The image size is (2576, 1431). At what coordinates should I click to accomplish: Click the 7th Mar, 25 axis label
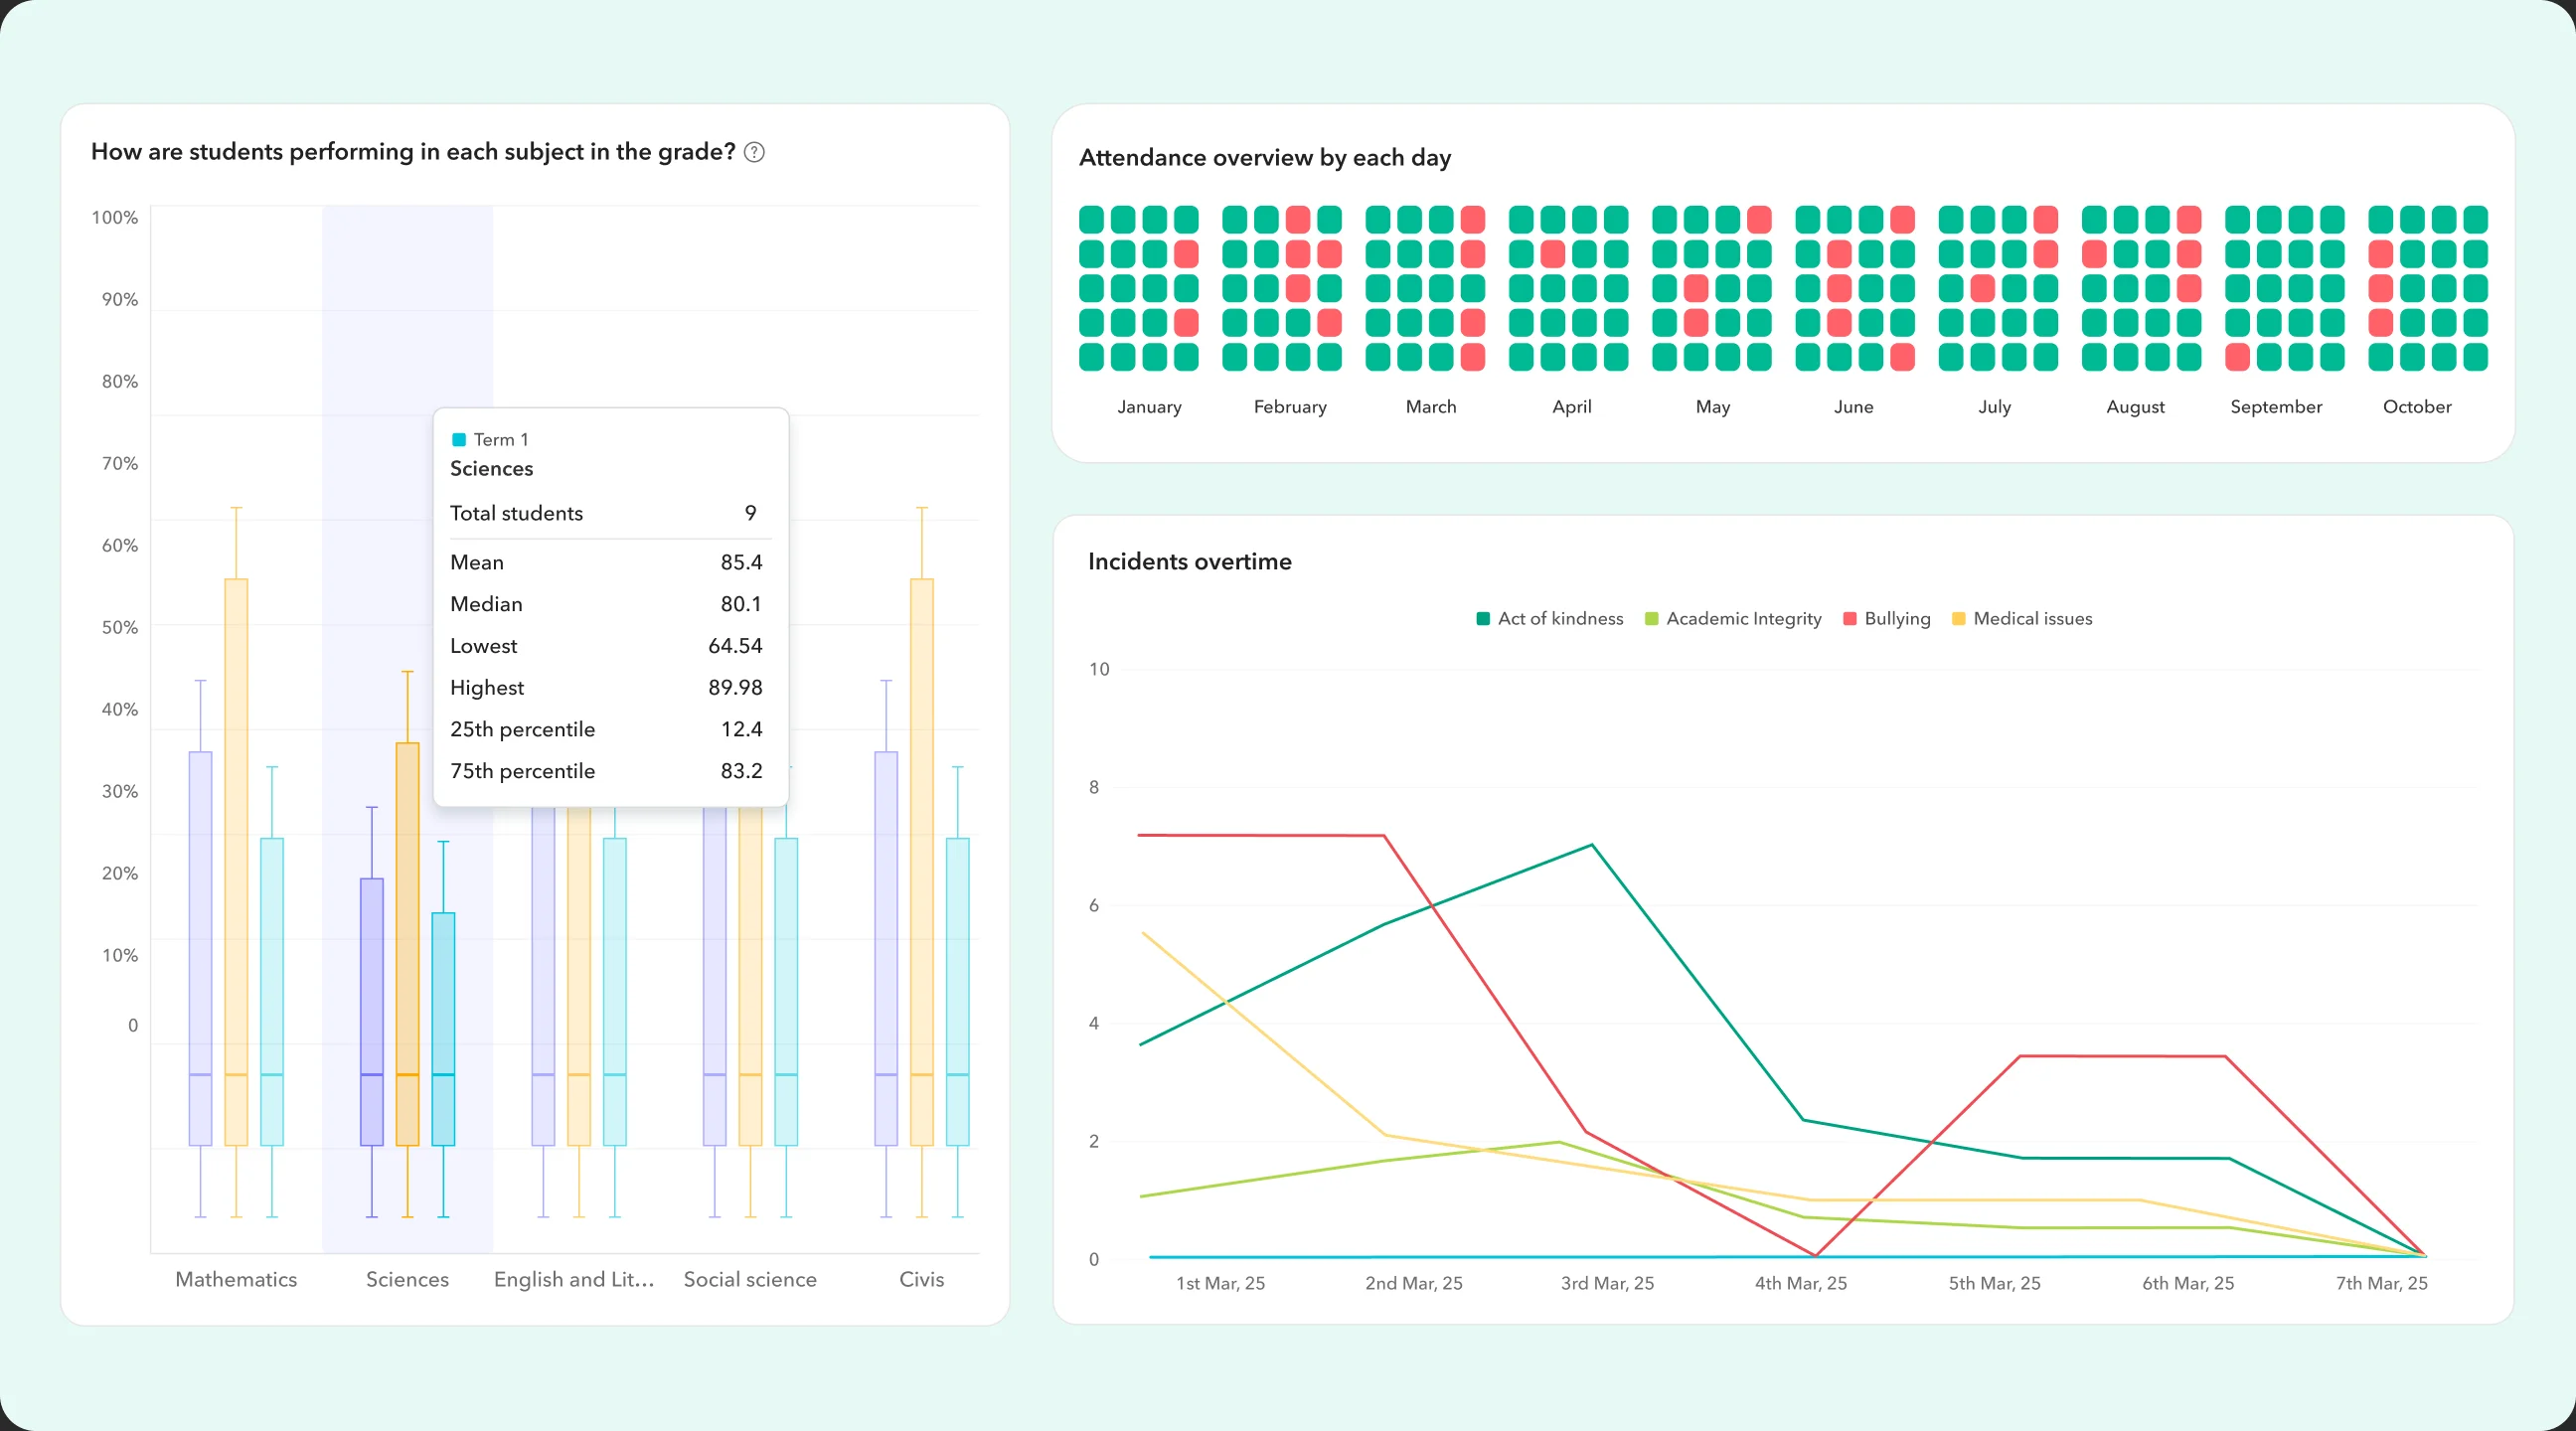(2382, 1283)
